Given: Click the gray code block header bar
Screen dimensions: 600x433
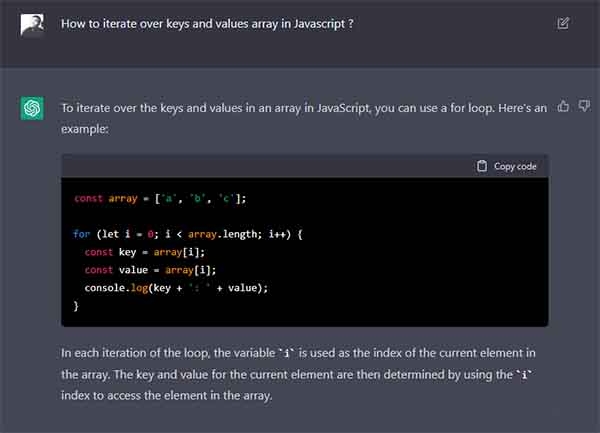Looking at the screenshot, I should (305, 166).
